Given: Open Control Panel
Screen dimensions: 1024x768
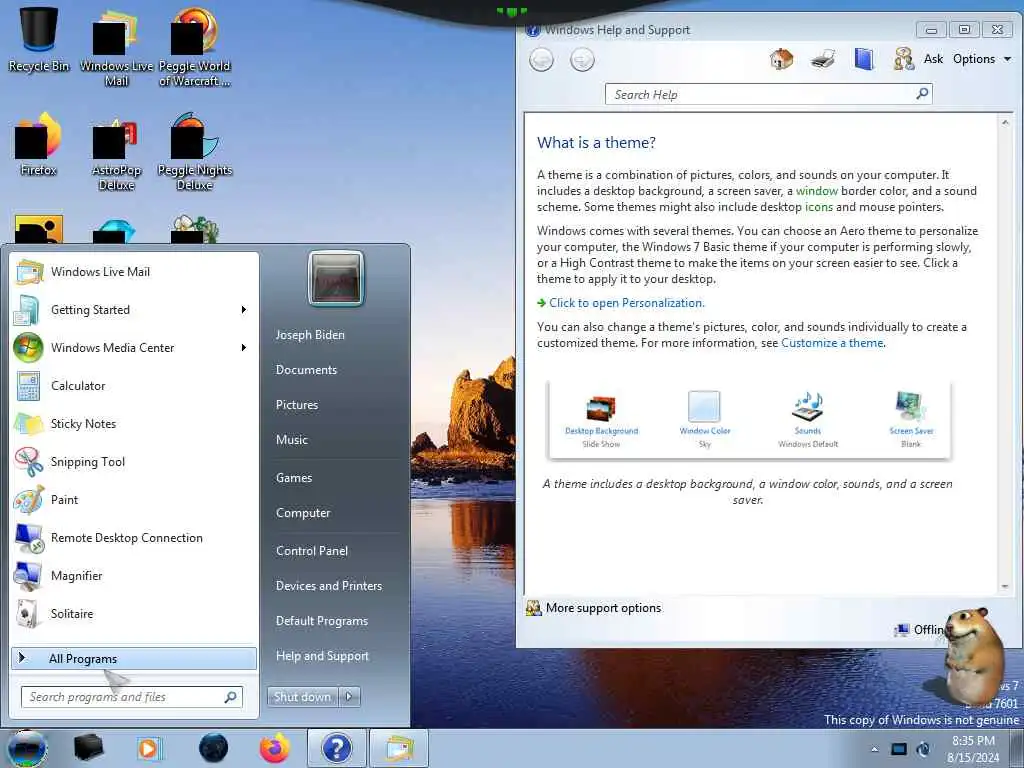Looking at the screenshot, I should [312, 551].
